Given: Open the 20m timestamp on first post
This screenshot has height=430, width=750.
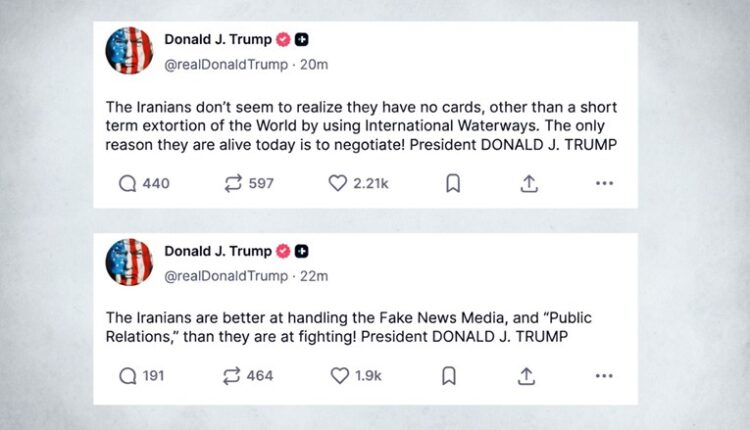Looking at the screenshot, I should [316, 64].
